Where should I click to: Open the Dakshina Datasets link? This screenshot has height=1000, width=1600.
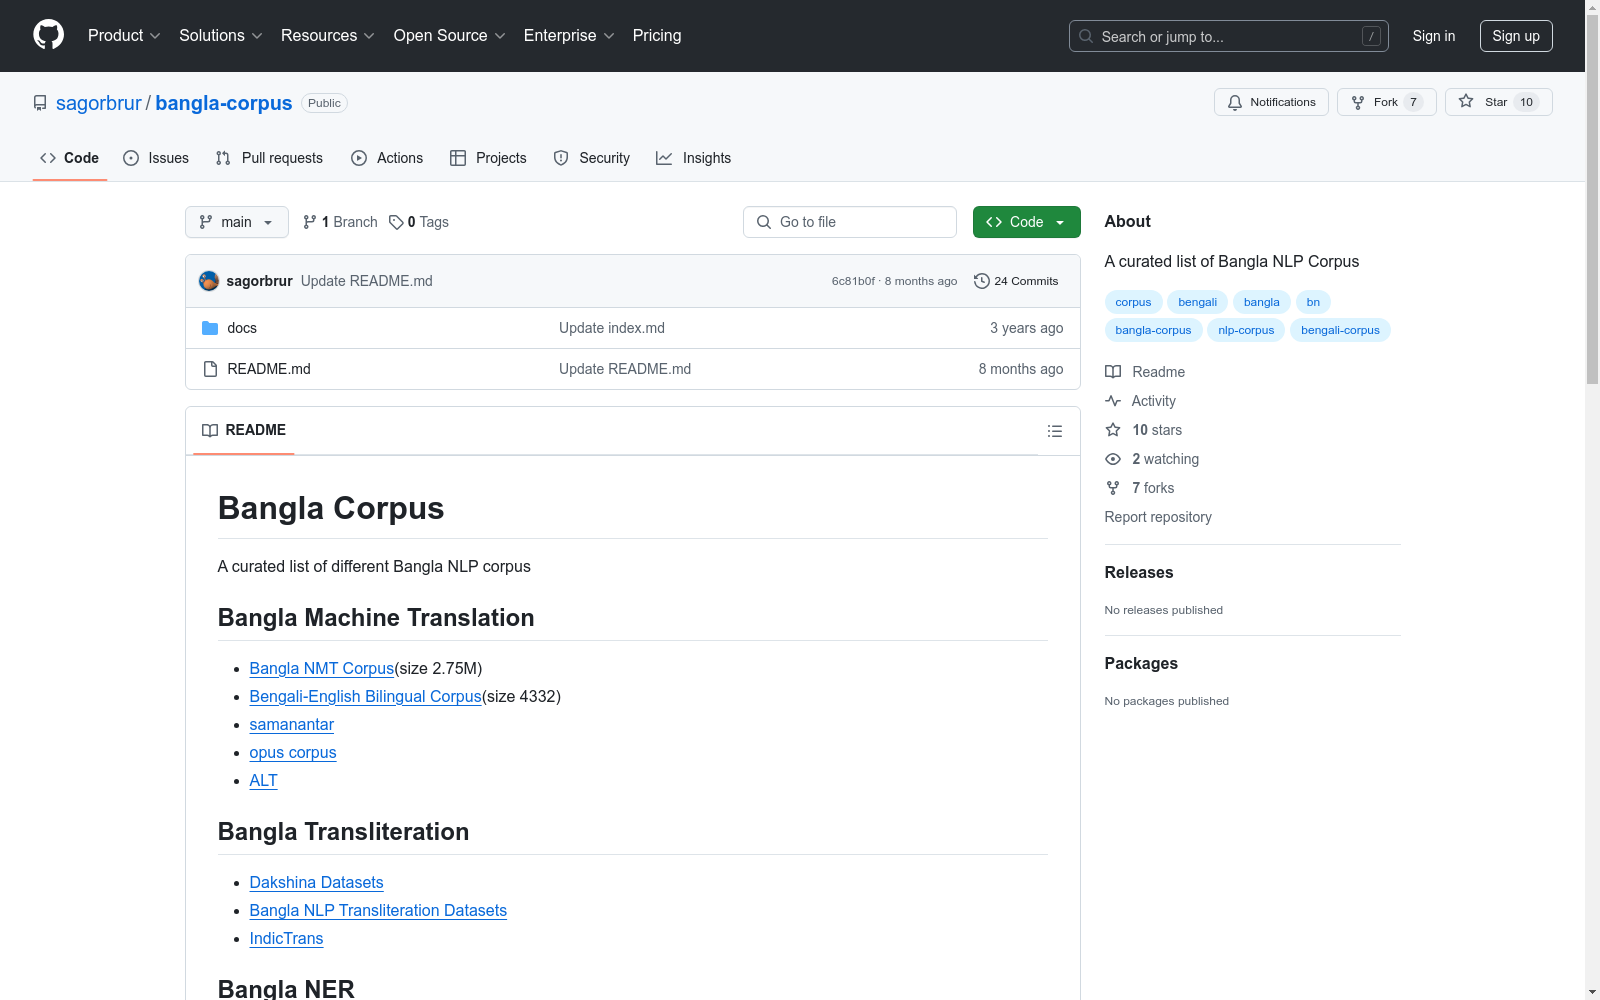click(x=317, y=882)
